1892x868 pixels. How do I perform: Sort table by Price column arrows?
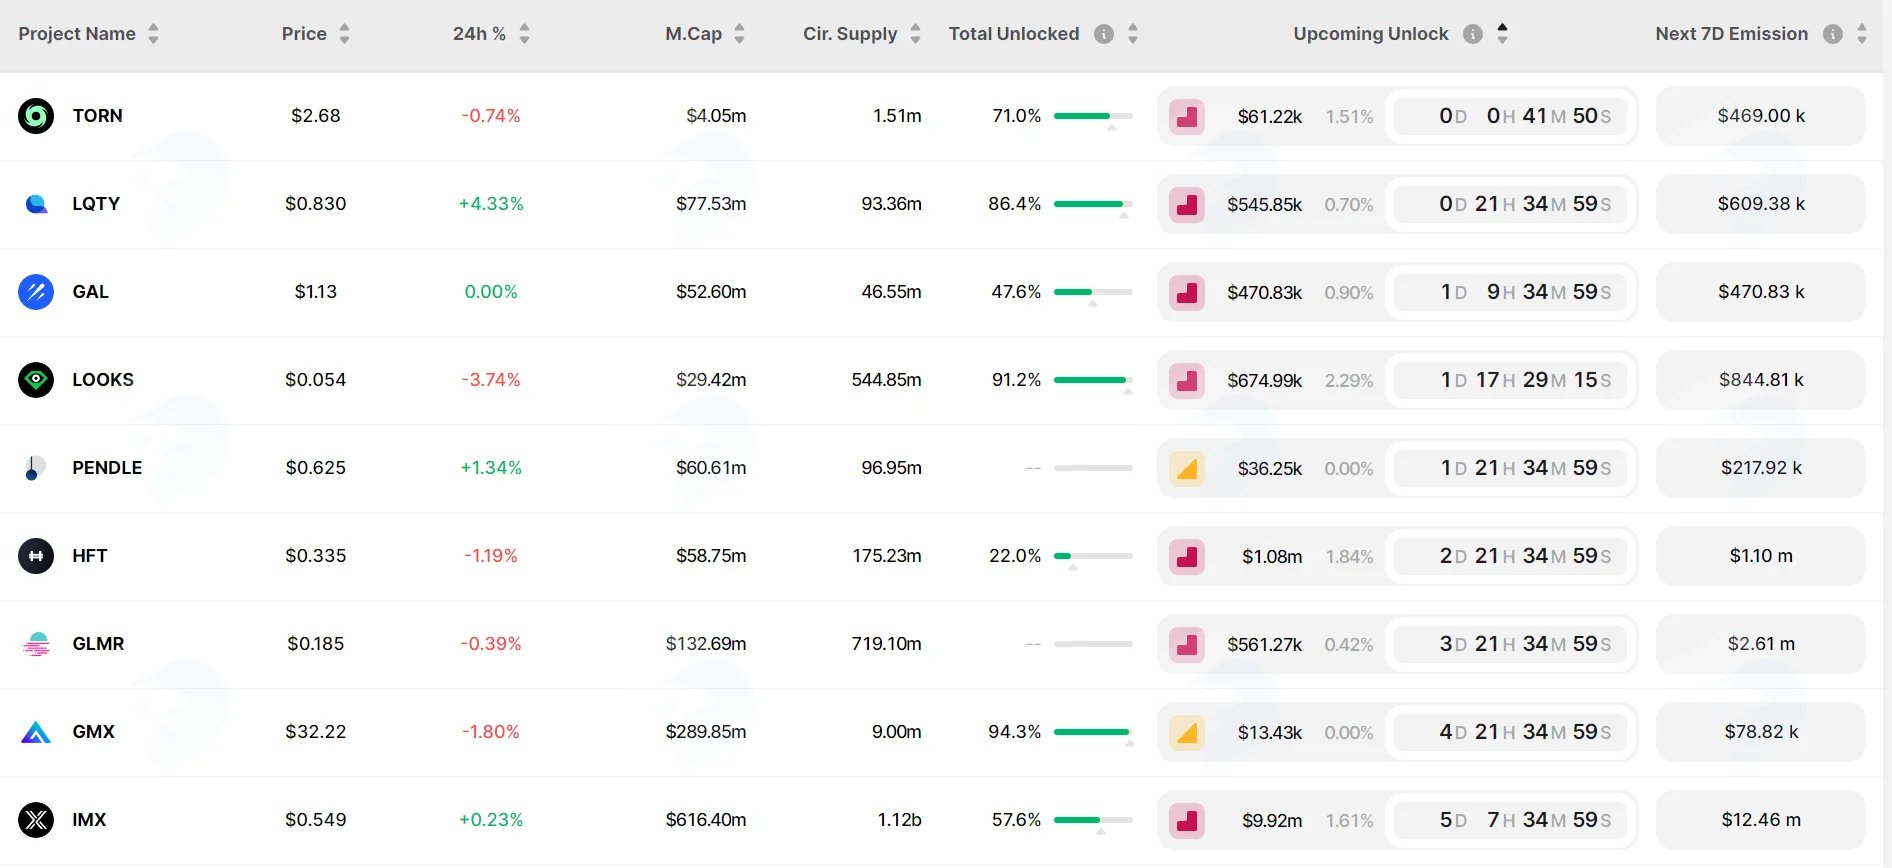[344, 34]
